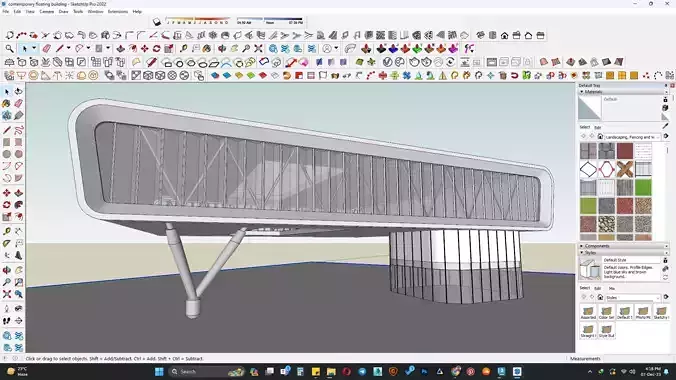The height and width of the screenshot is (380, 676).
Task: Choose the Paint Bucket tool in left toolbar
Action: pos(6,104)
